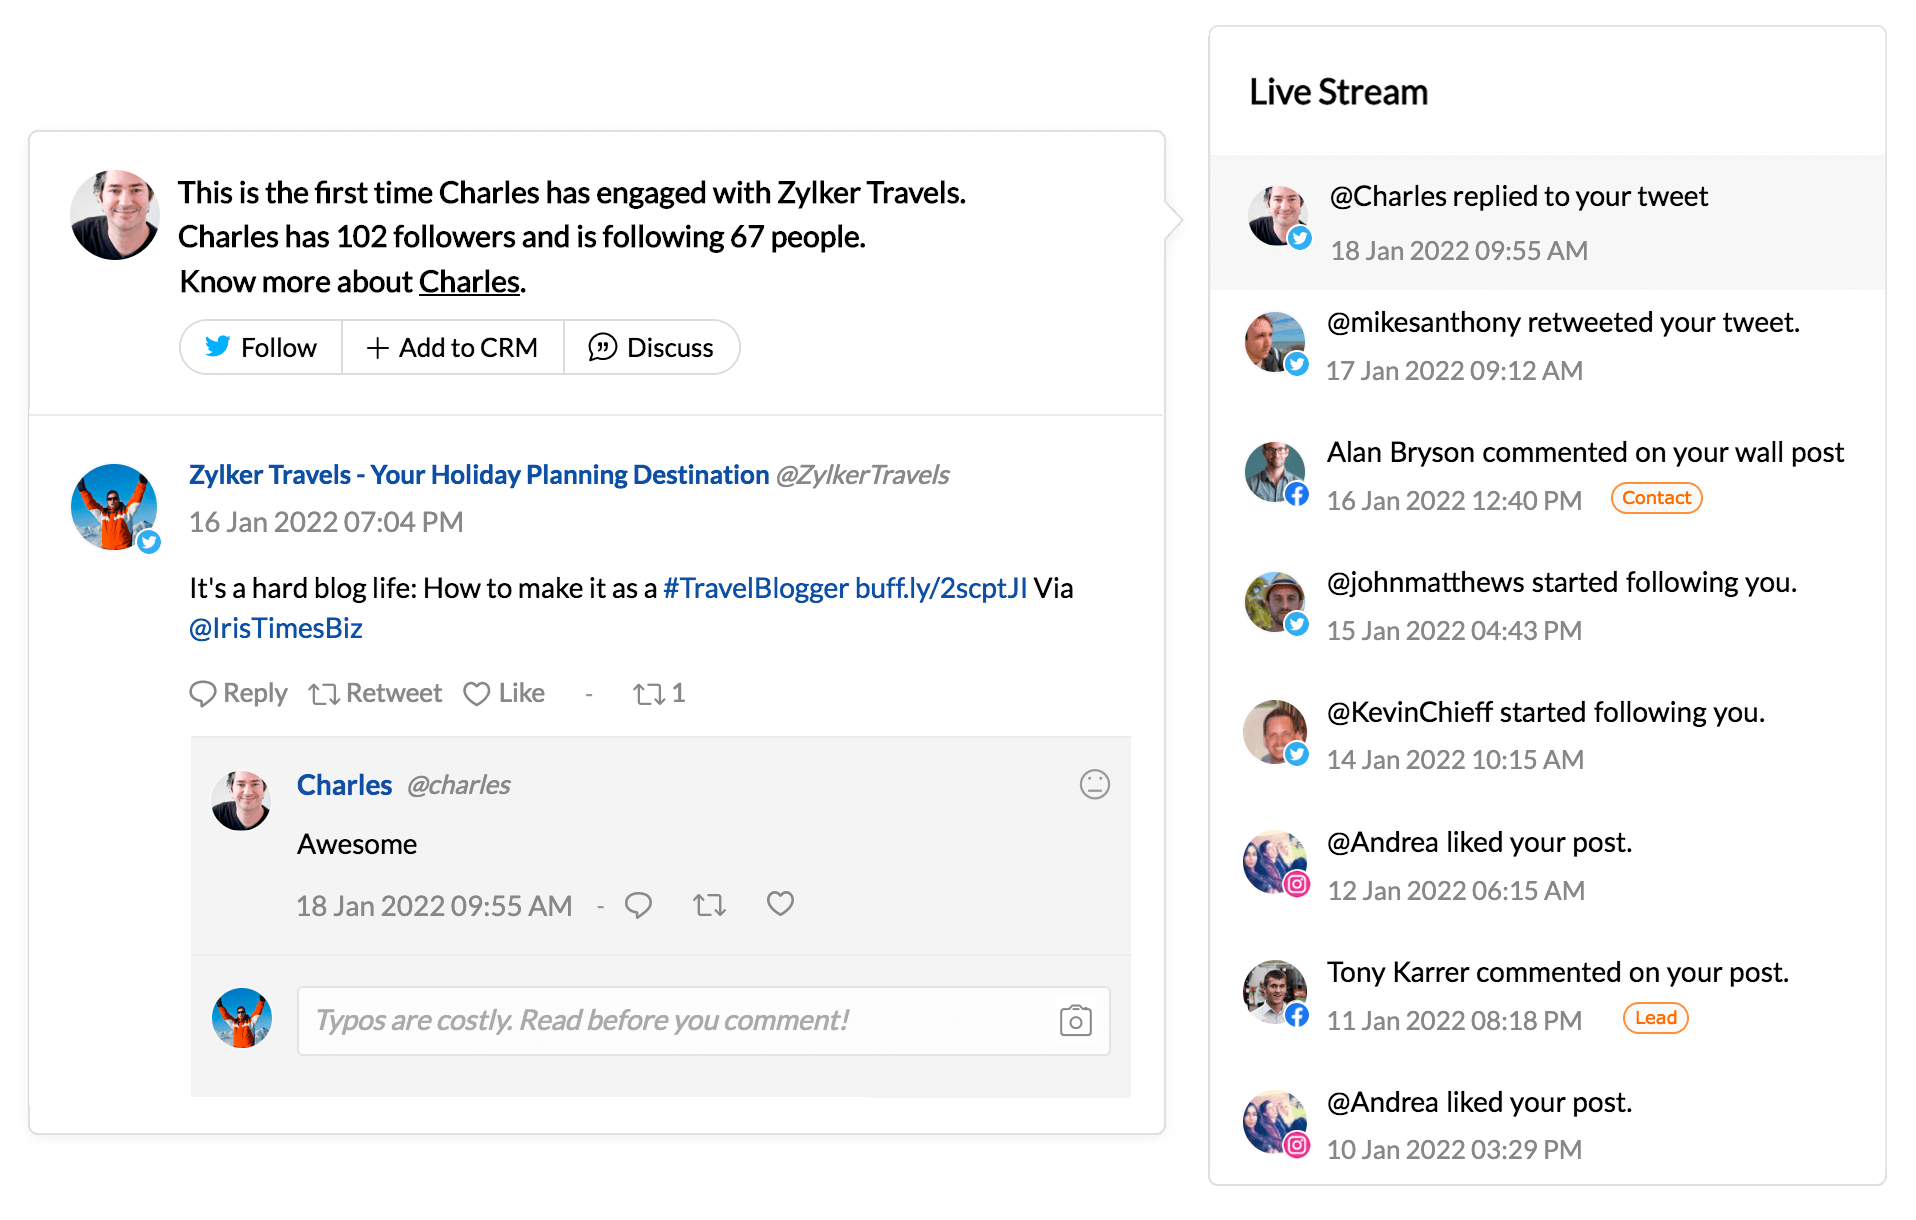Screen dimensions: 1916x1220
Task: Click the sentiment face icon on Charles's reply
Action: click(x=1095, y=784)
